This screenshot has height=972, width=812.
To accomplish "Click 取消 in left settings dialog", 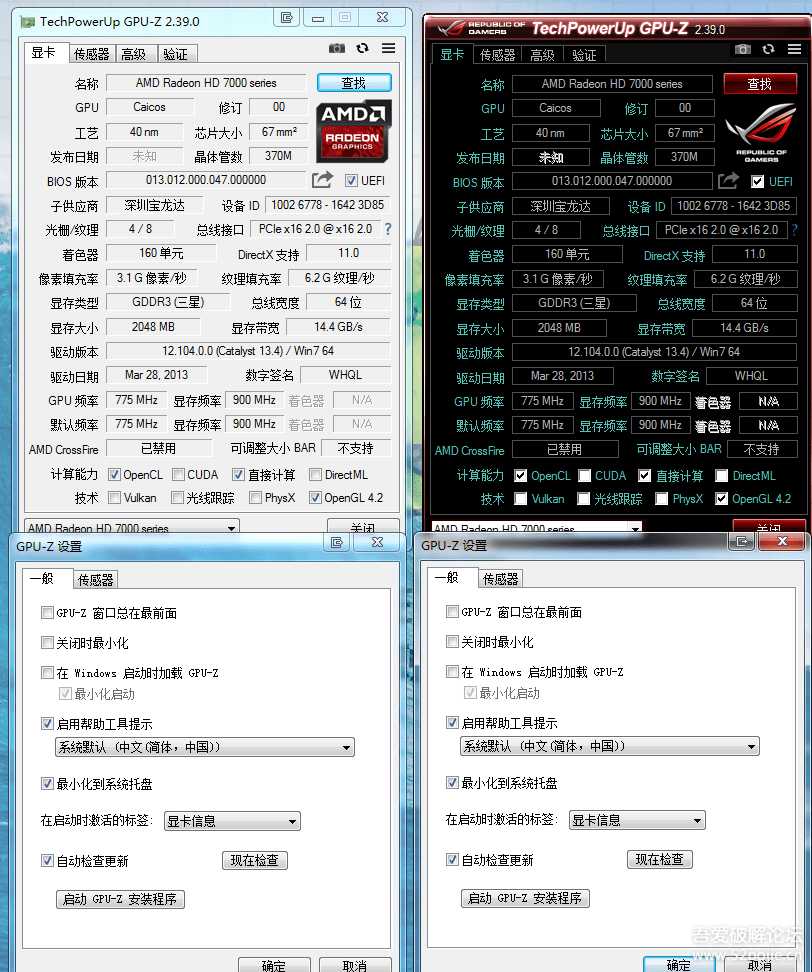I will pyautogui.click(x=355, y=965).
